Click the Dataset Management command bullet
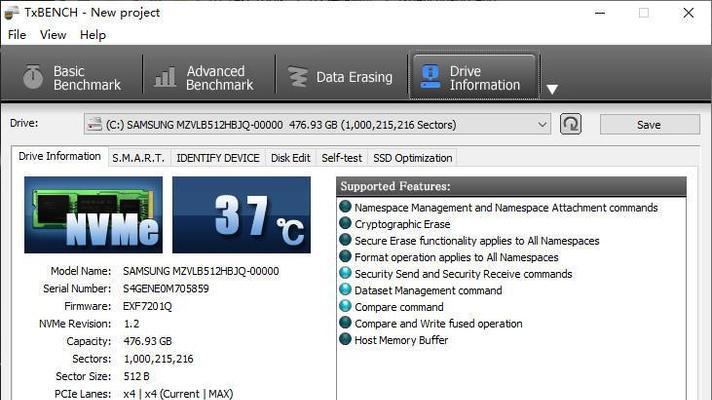Viewport: 712px width, 400px height. tap(345, 289)
